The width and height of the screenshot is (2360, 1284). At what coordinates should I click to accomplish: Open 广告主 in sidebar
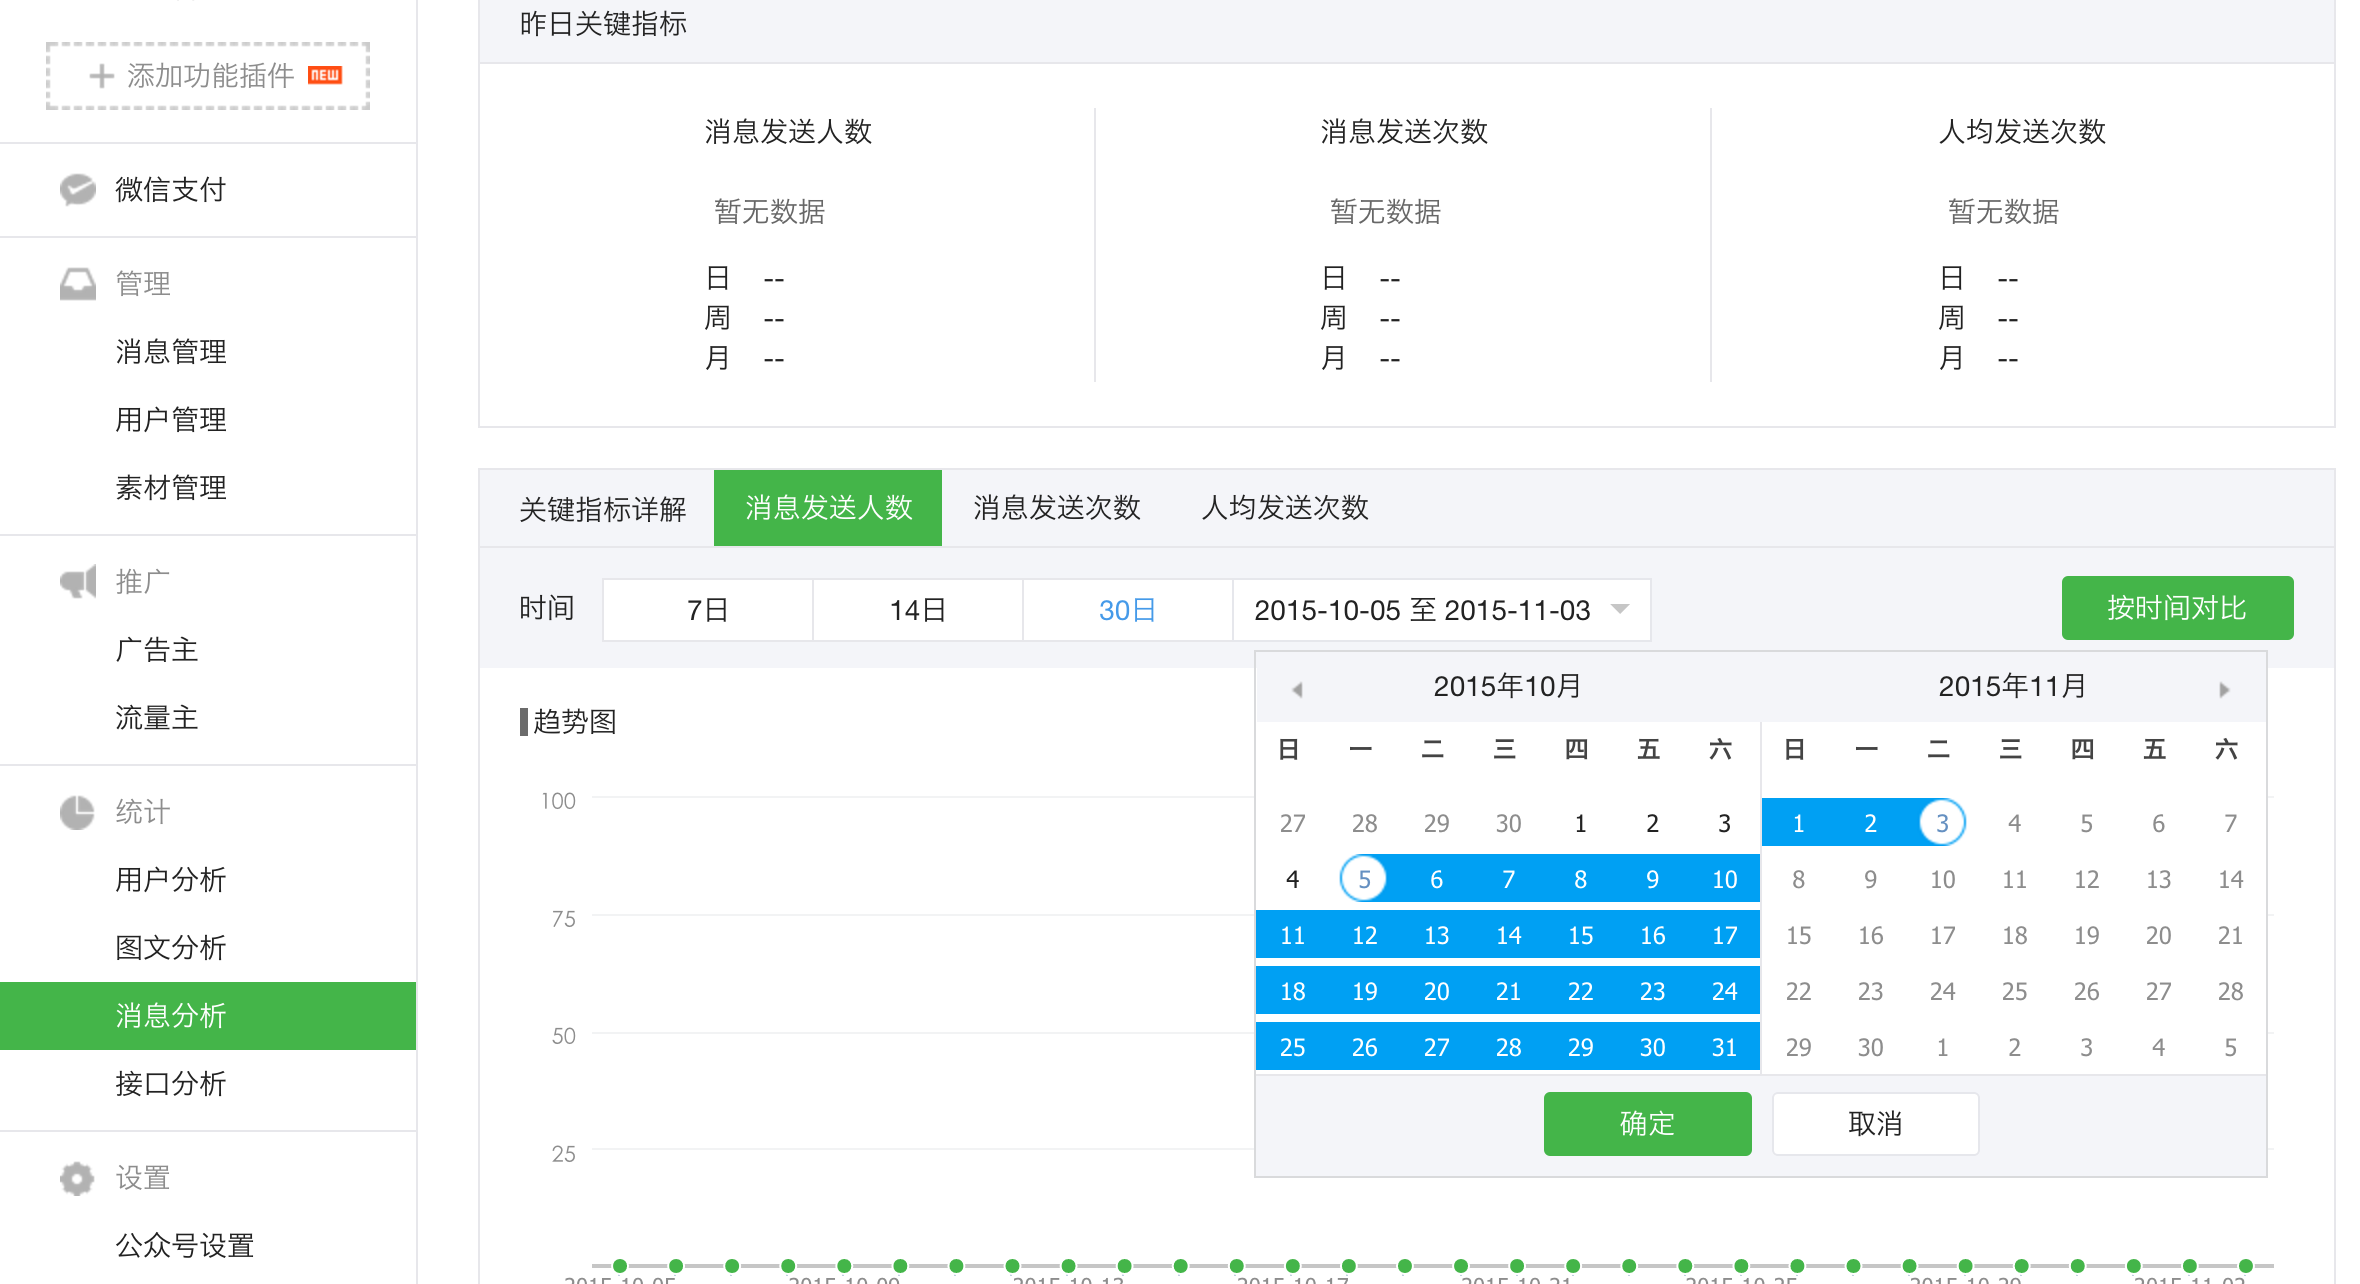click(157, 650)
